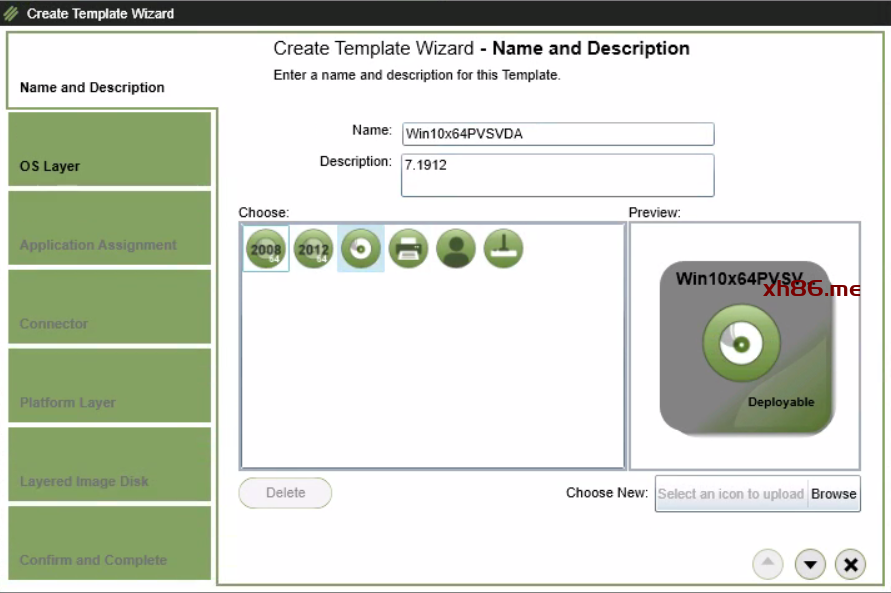Click Browse to upload an icon
Screen dimensions: 891x593
(x=833, y=494)
